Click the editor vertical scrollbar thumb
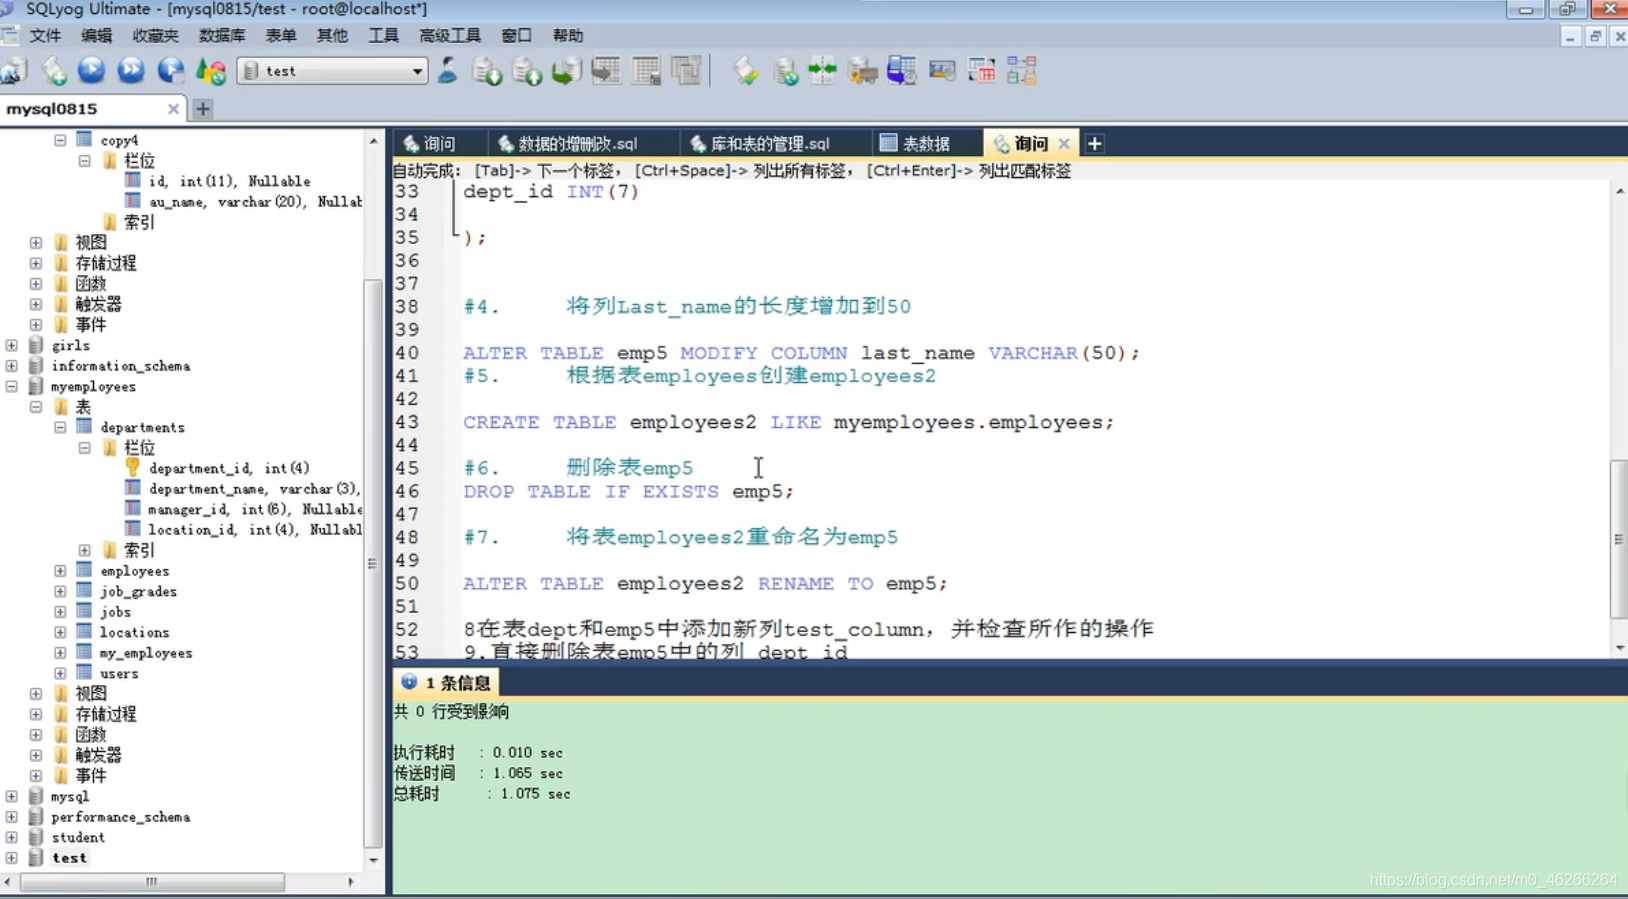 pyautogui.click(x=1619, y=540)
